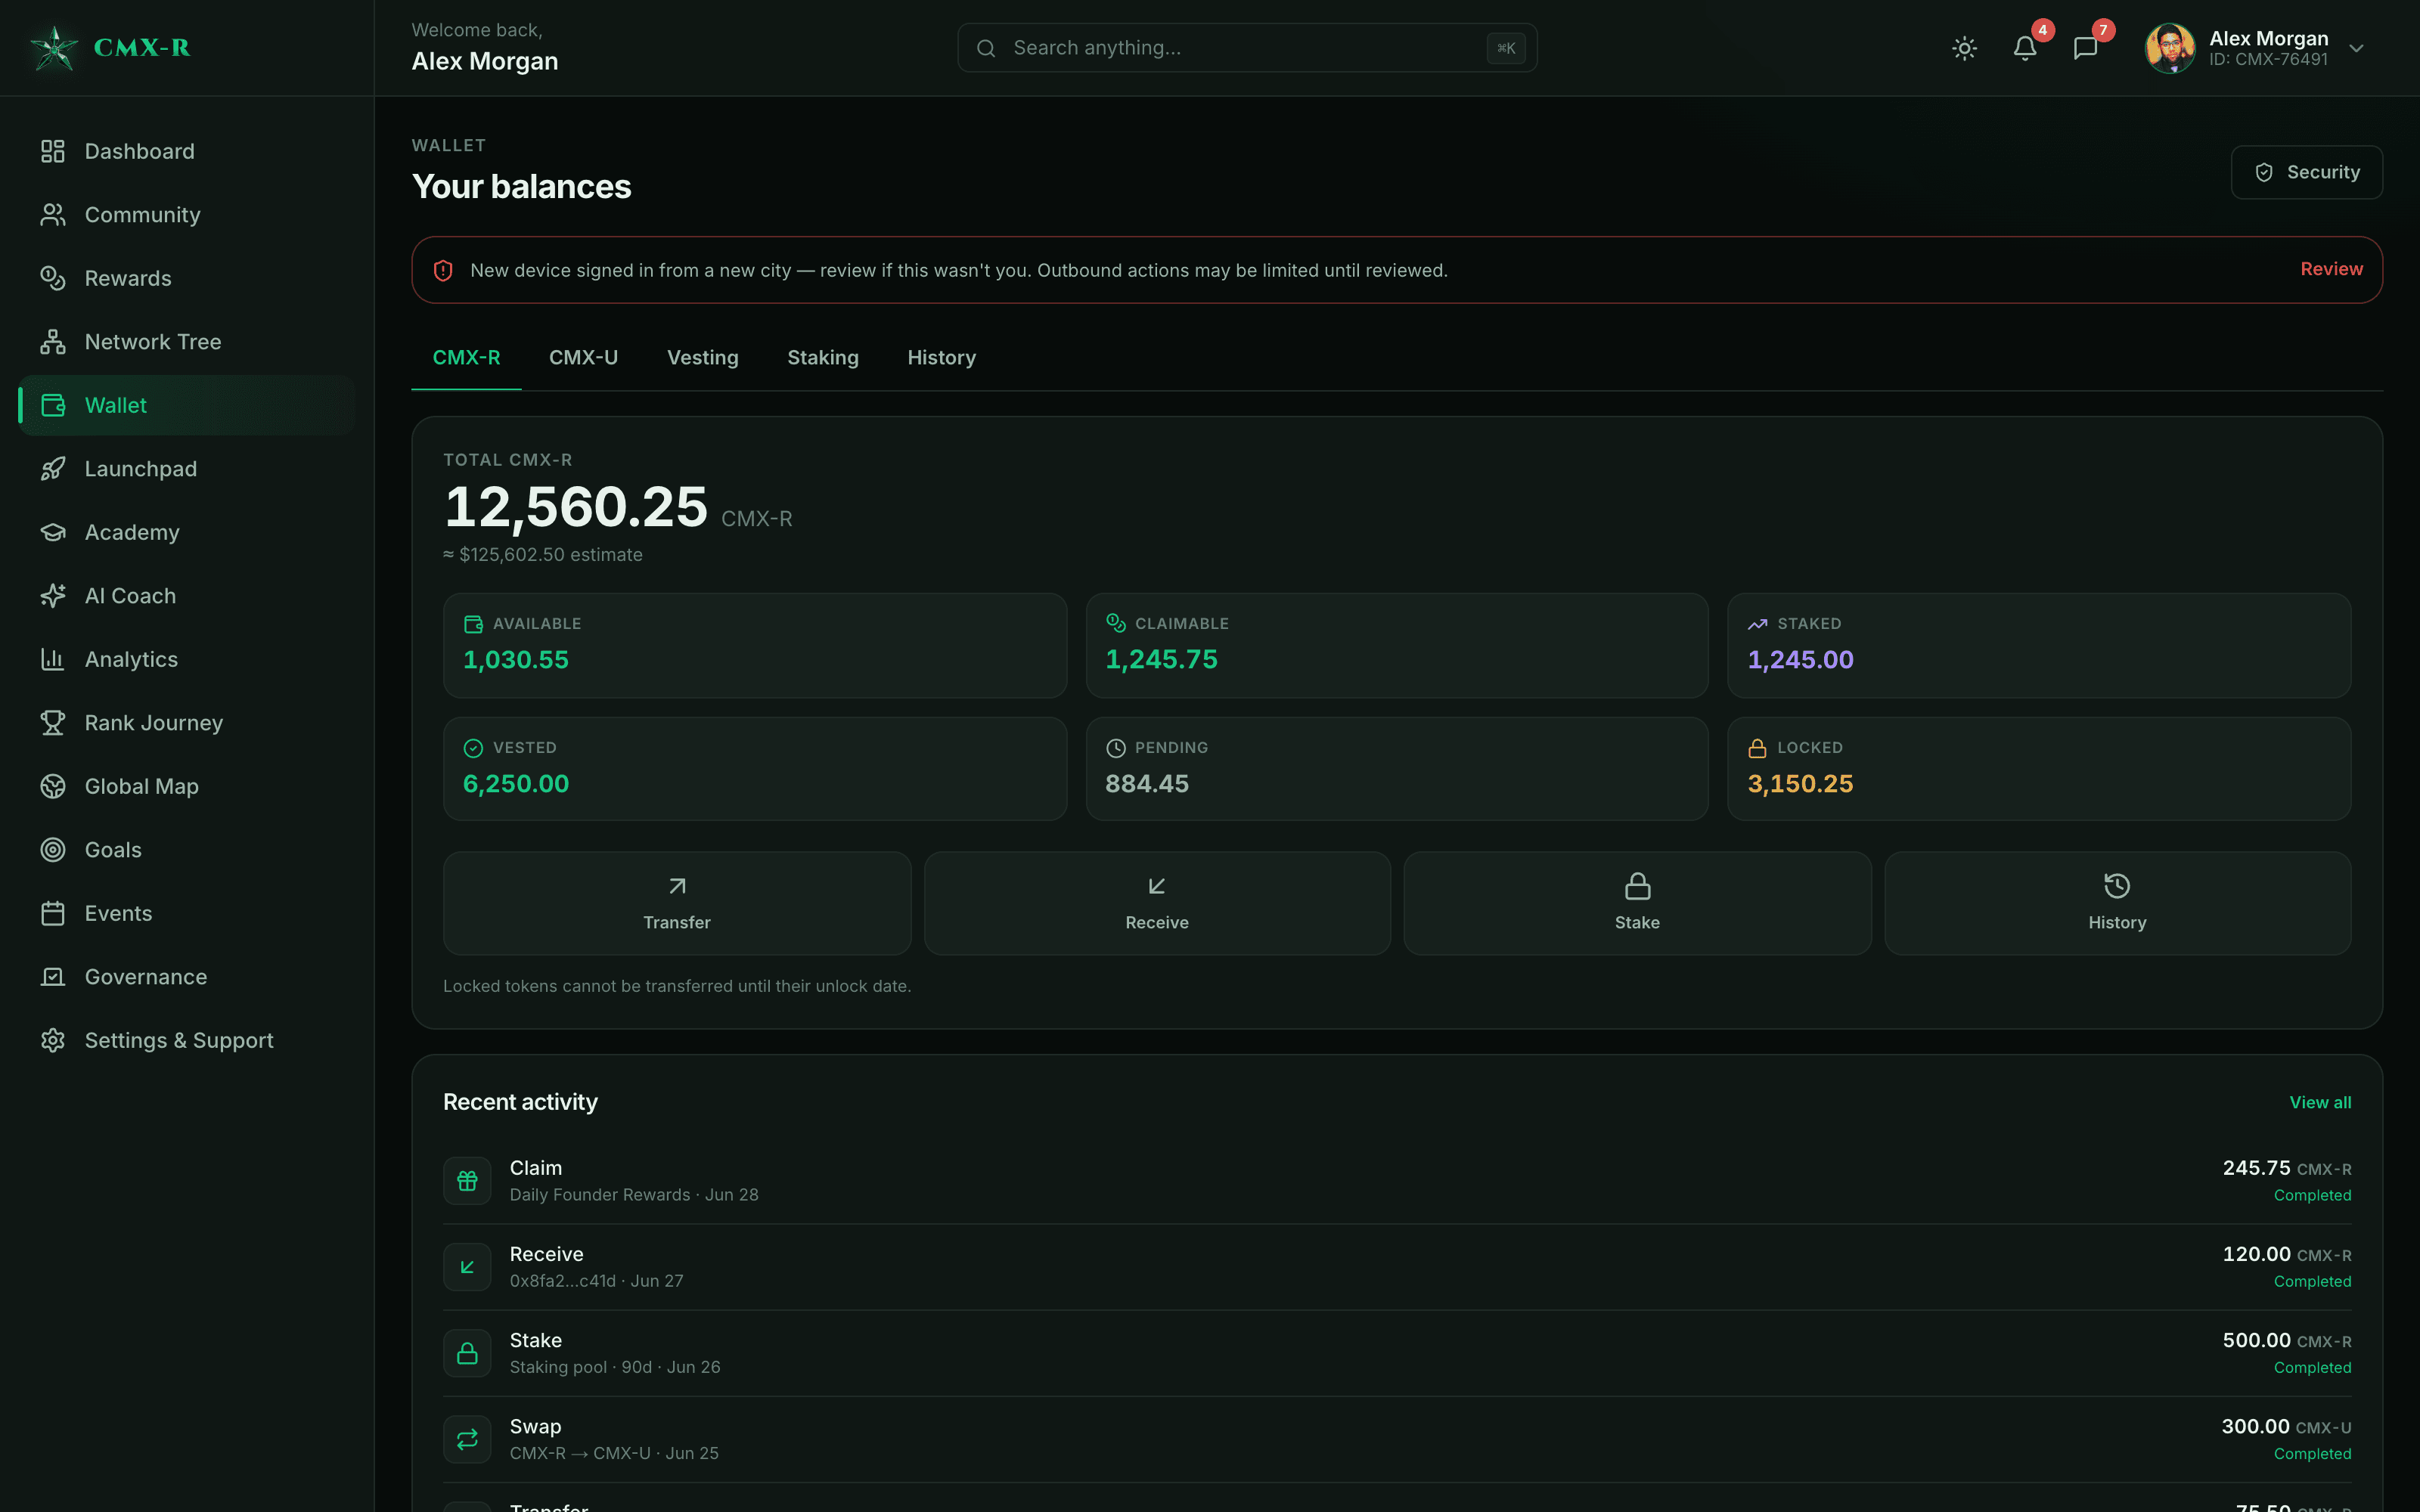Click the $125,602.50 estimate text
2420x1512 pixels.
click(543, 555)
